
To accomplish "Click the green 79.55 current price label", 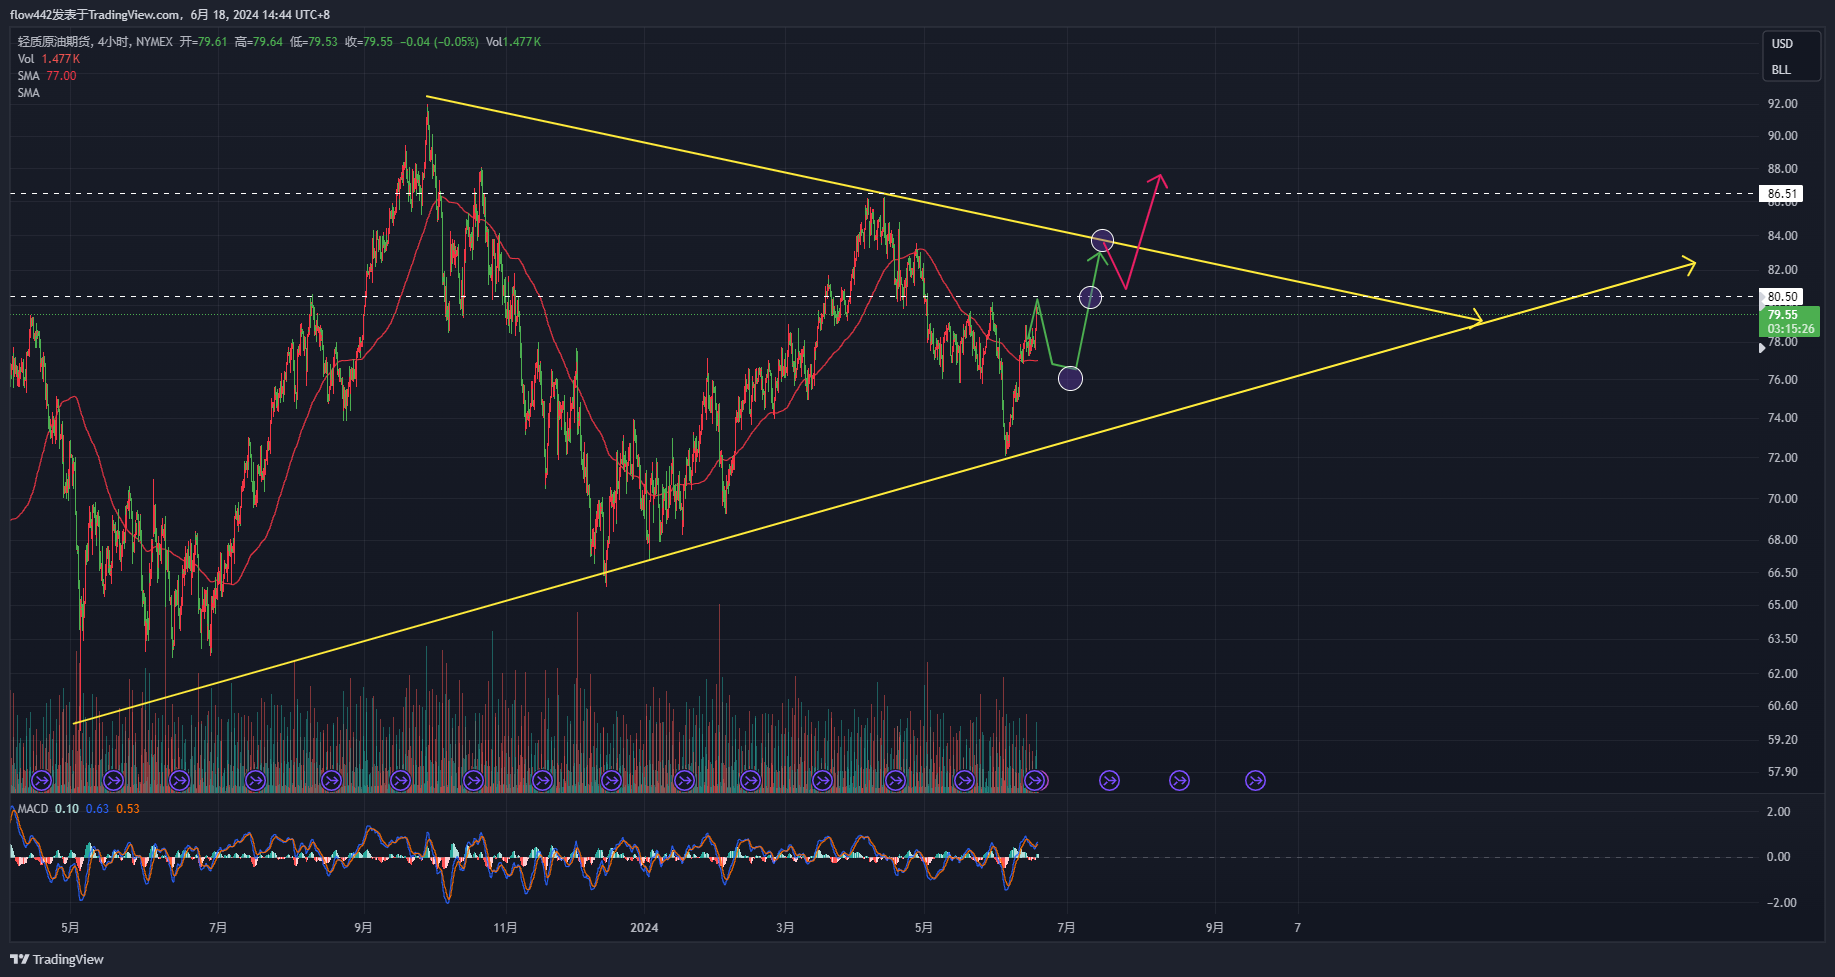I will pyautogui.click(x=1789, y=321).
